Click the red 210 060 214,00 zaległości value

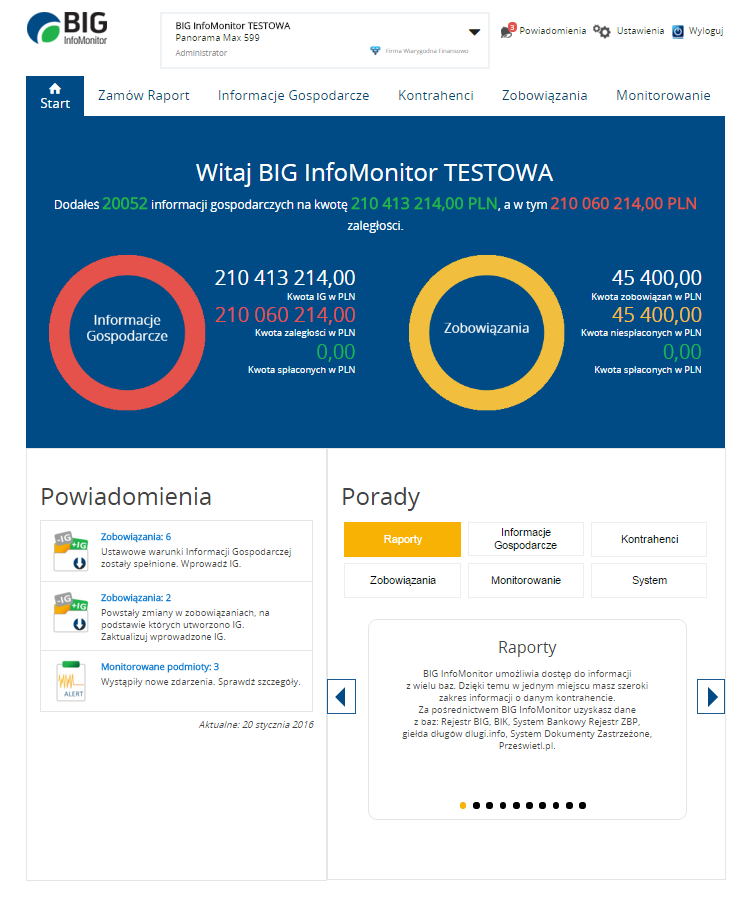(285, 315)
